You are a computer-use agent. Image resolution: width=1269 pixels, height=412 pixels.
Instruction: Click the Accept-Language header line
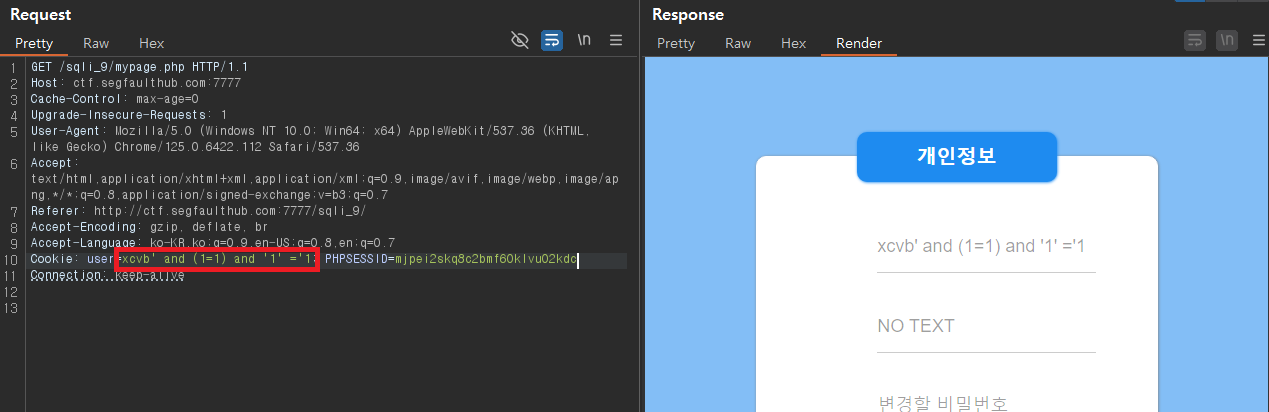[x=213, y=243]
